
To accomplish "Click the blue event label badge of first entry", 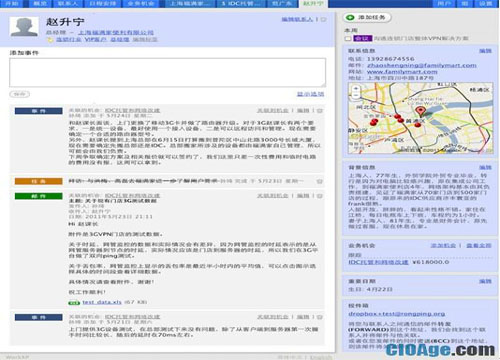I will coord(38,111).
